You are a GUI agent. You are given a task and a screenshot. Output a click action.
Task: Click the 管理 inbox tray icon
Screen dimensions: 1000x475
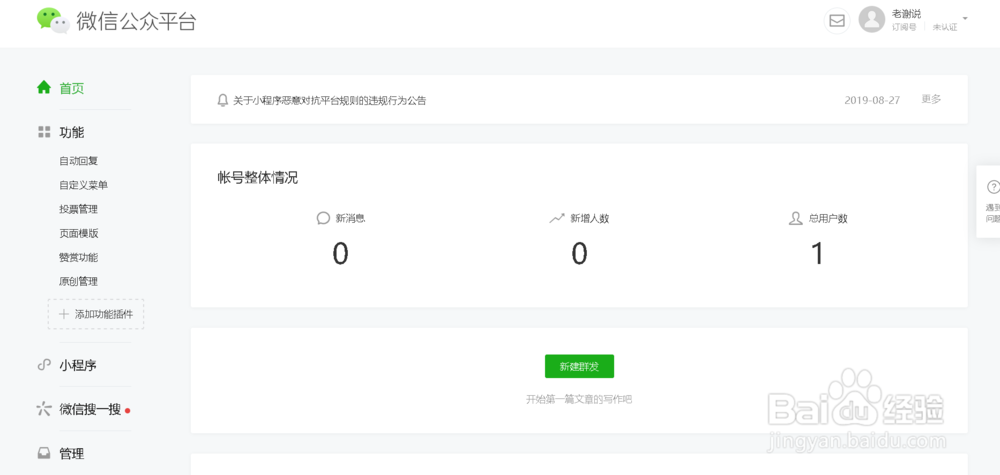click(x=43, y=453)
